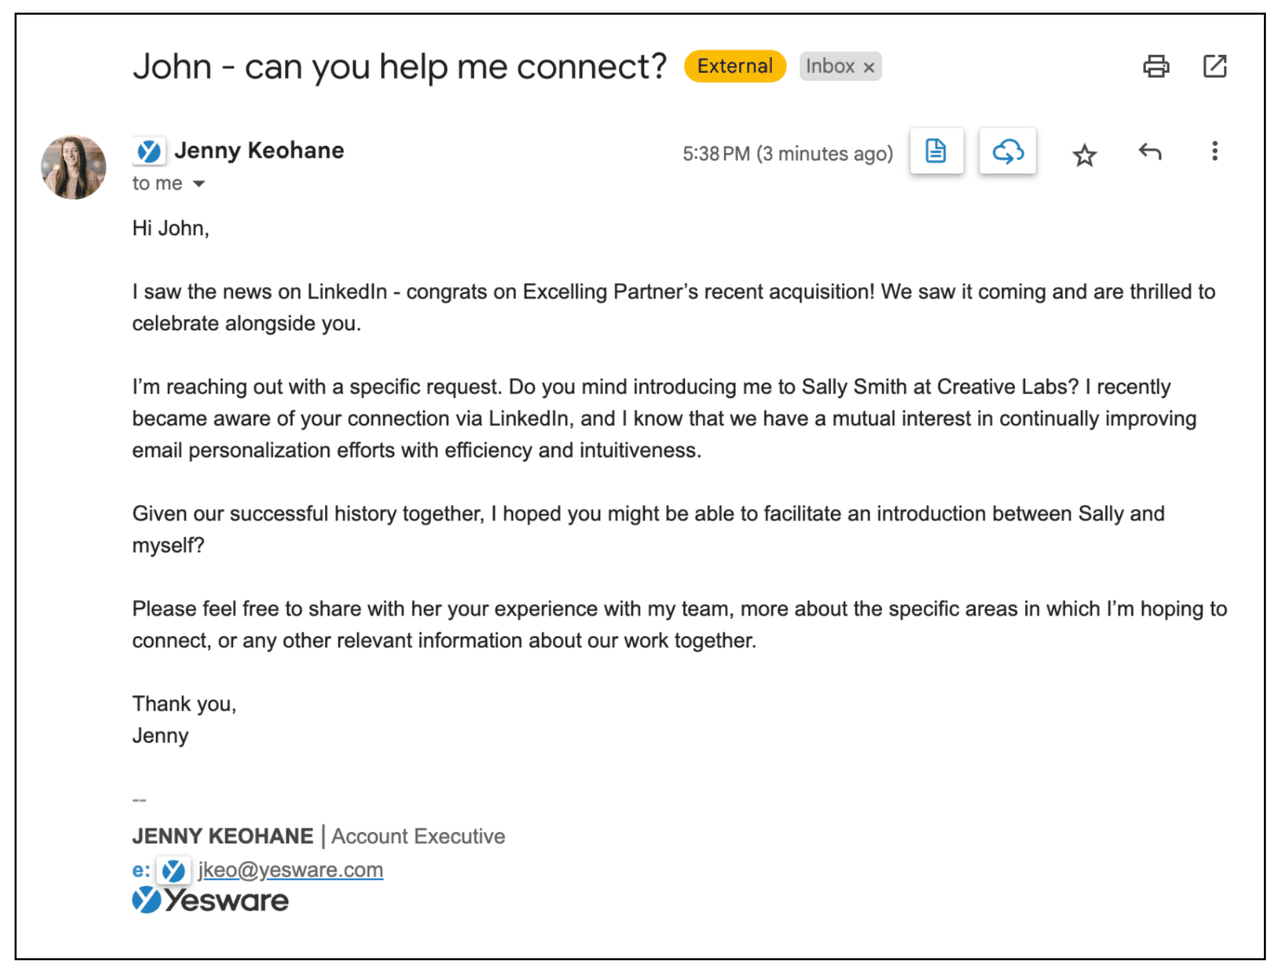Remove the Inbox label with the x
The height and width of the screenshot is (976, 1280).
[869, 67]
